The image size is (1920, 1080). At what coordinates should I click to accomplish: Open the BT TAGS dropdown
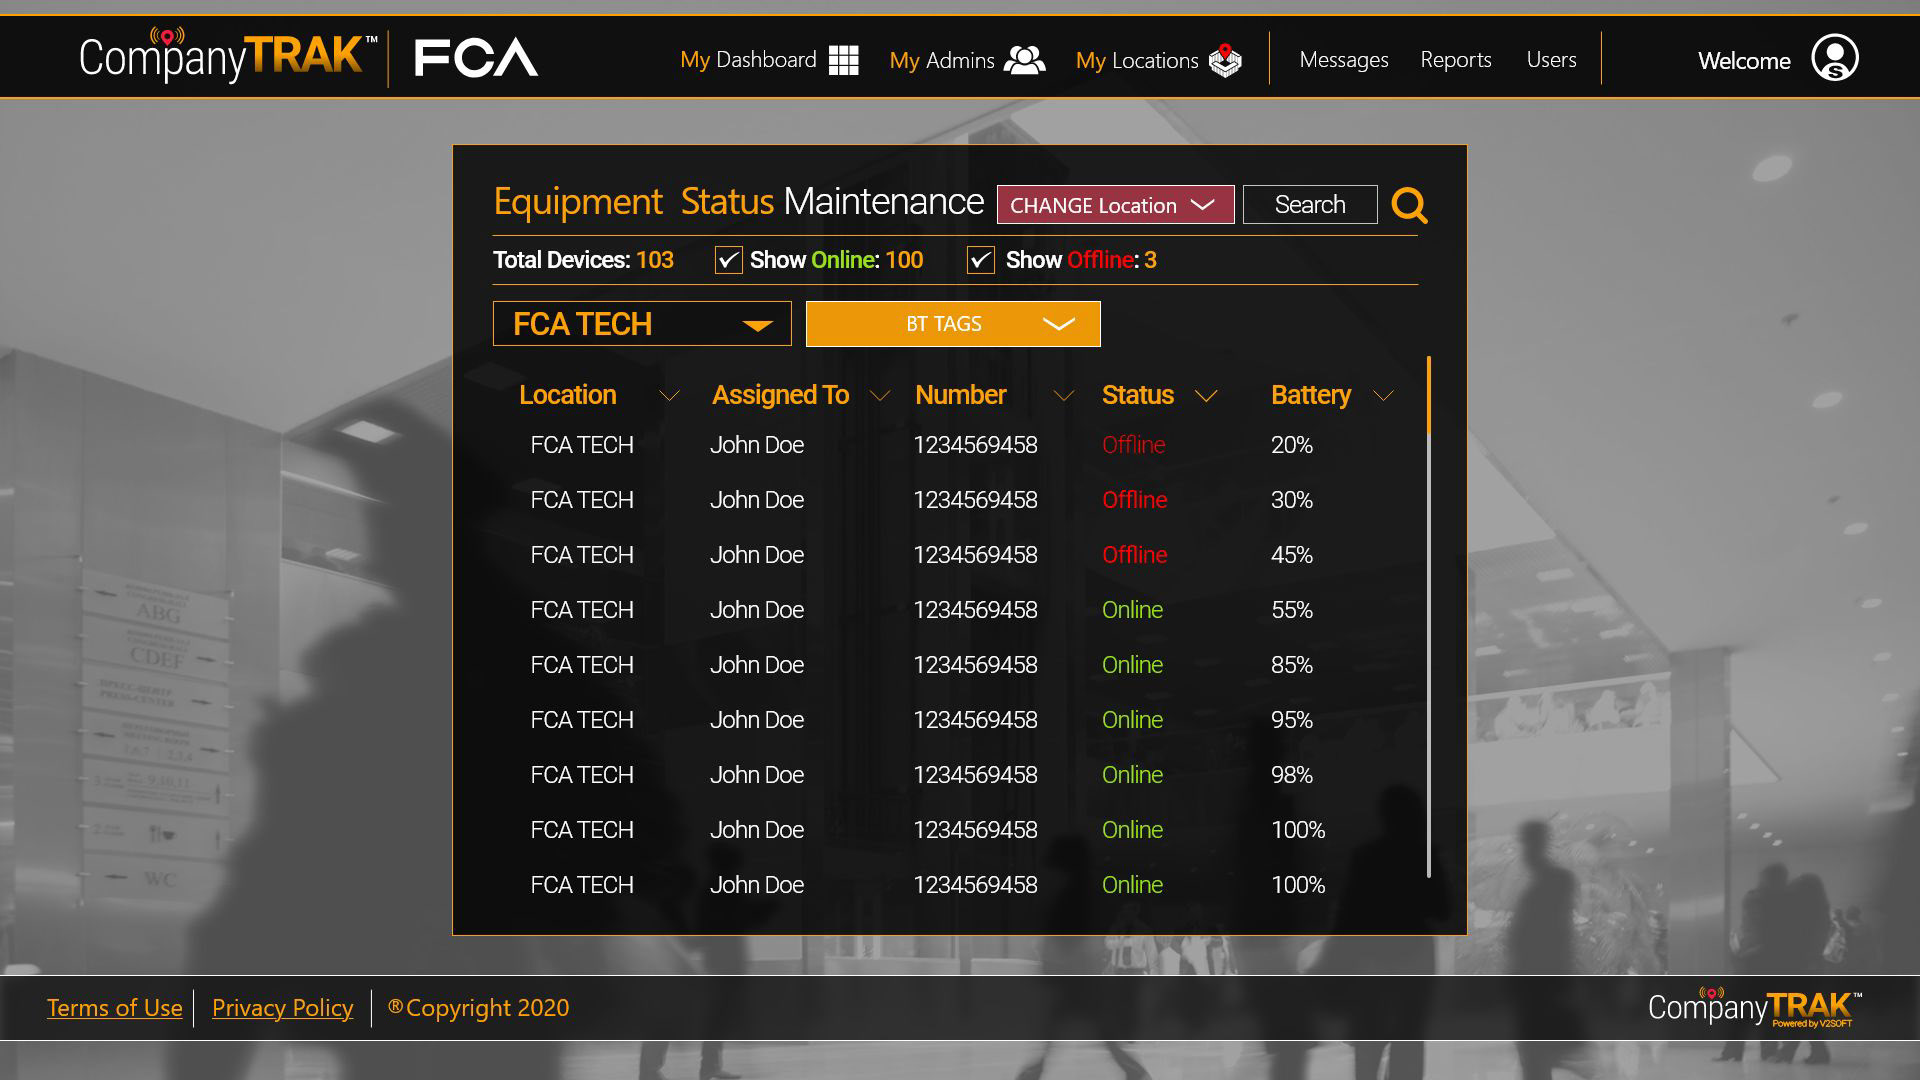click(x=953, y=324)
